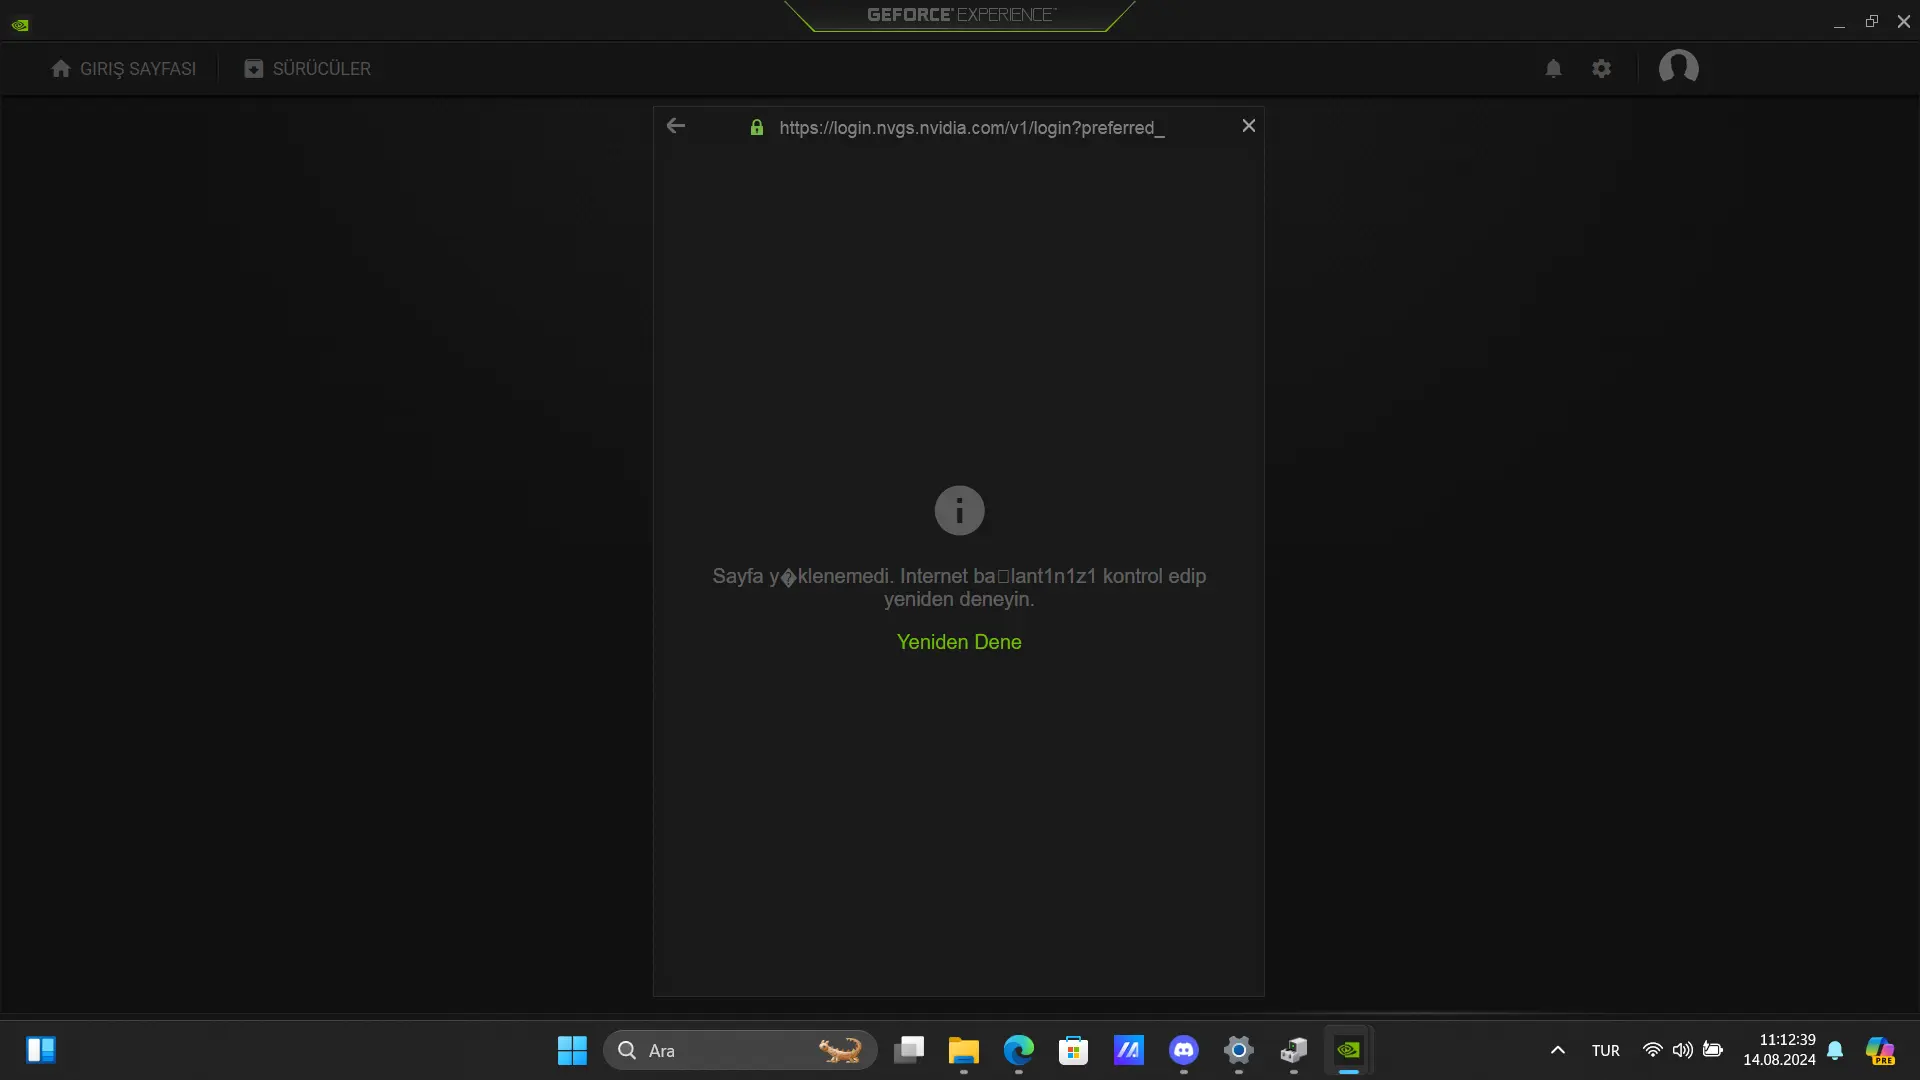This screenshot has width=1920, height=1080.
Task: Go back in the login dialog
Action: click(676, 126)
